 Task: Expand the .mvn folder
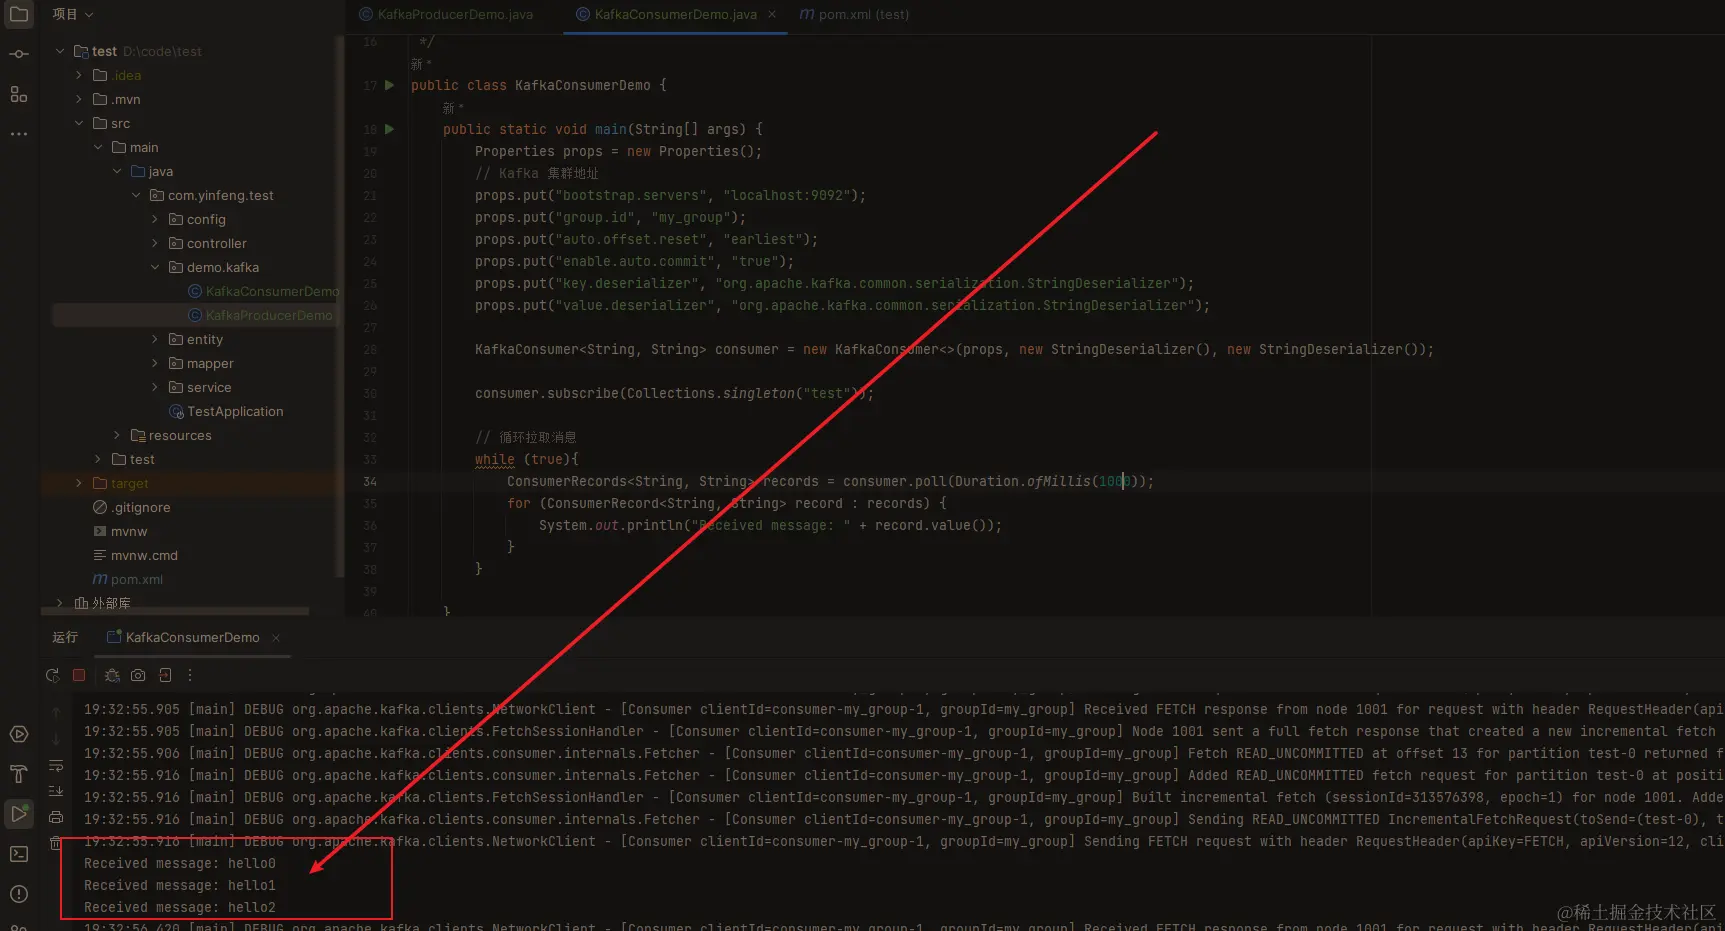coord(79,99)
